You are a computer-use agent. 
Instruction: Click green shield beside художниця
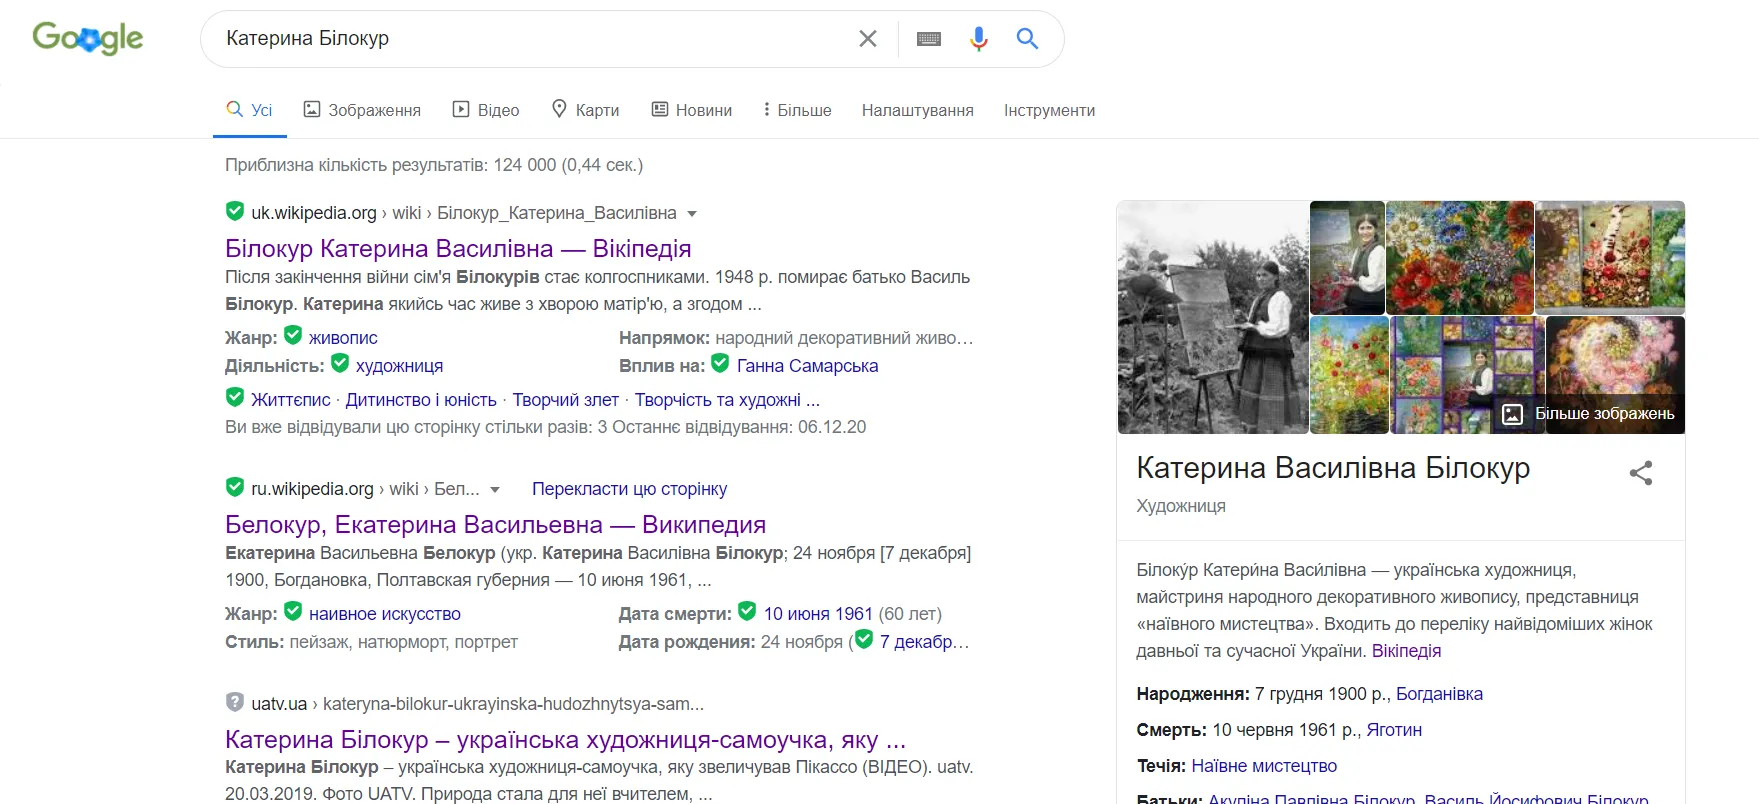pyautogui.click(x=340, y=363)
